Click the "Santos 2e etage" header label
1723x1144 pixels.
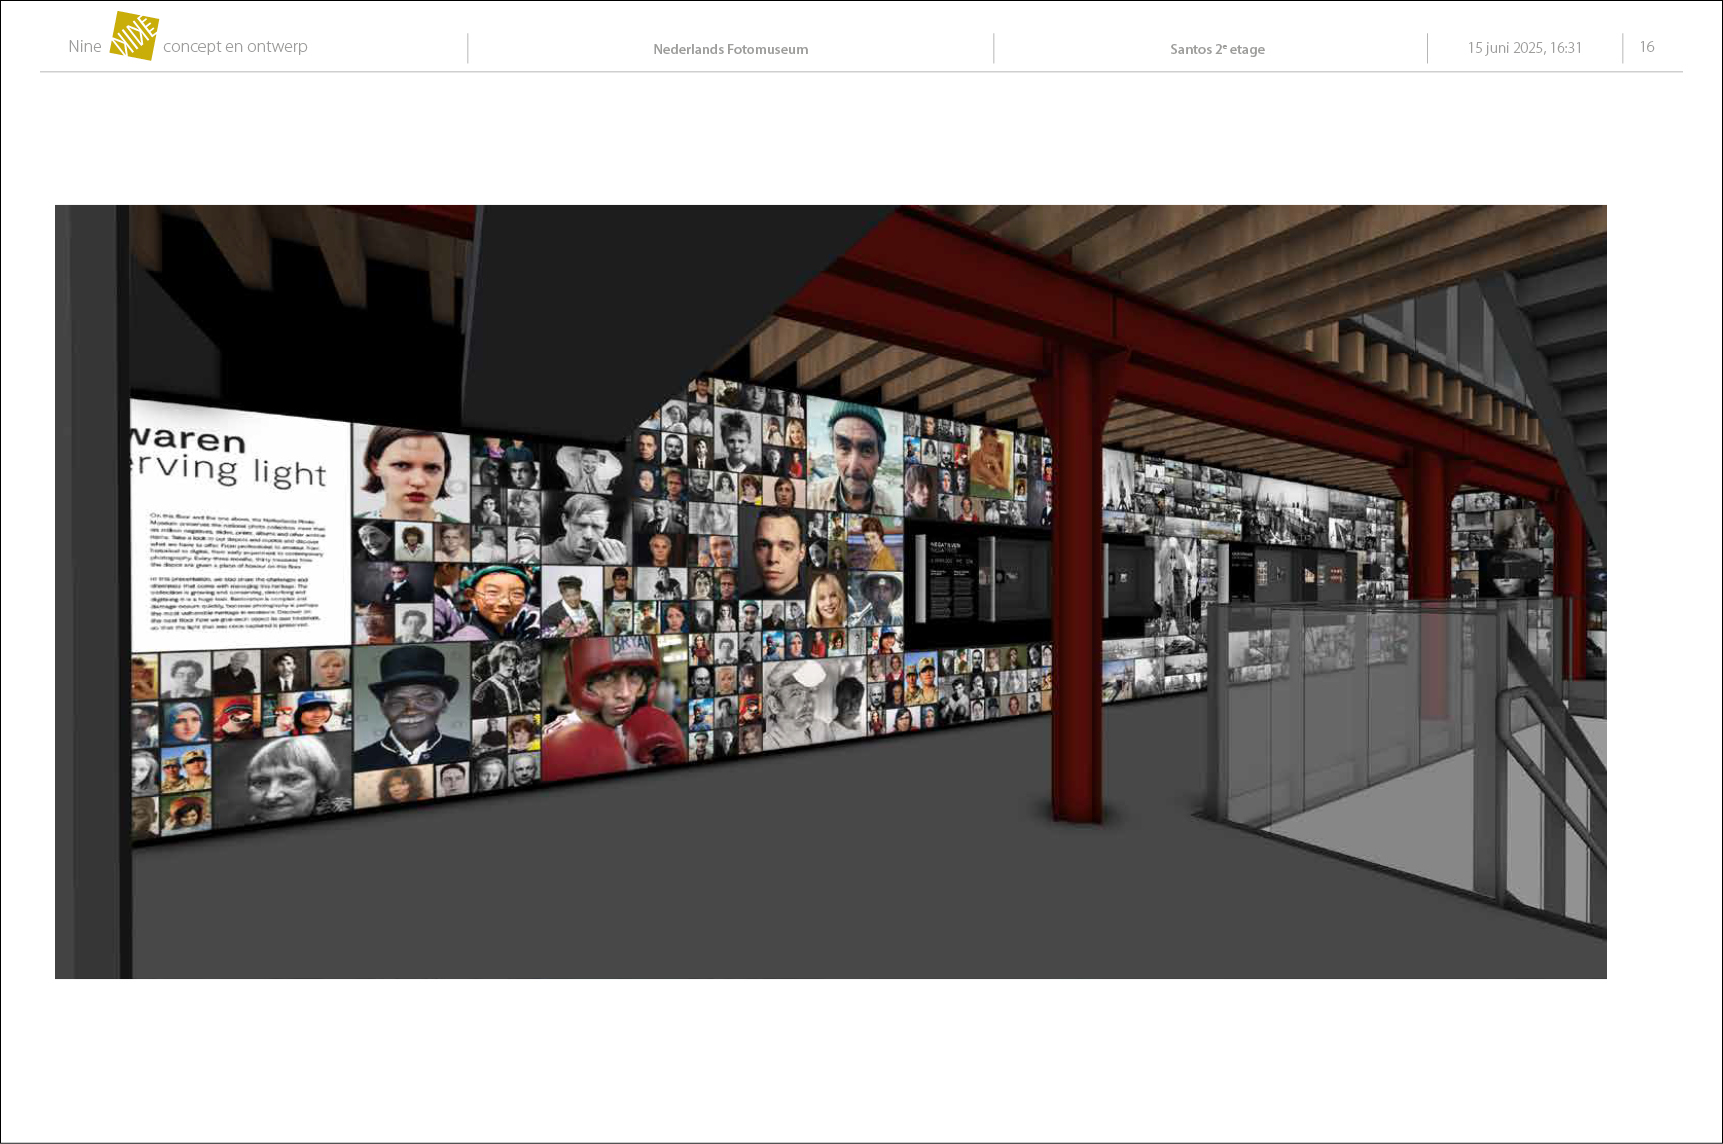coord(1217,49)
